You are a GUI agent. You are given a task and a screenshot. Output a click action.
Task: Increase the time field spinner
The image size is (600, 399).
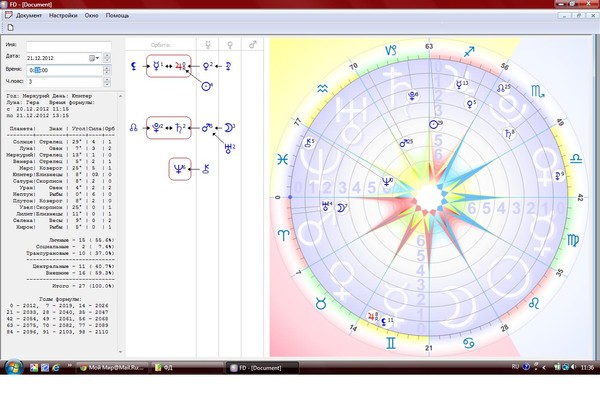(x=107, y=68)
